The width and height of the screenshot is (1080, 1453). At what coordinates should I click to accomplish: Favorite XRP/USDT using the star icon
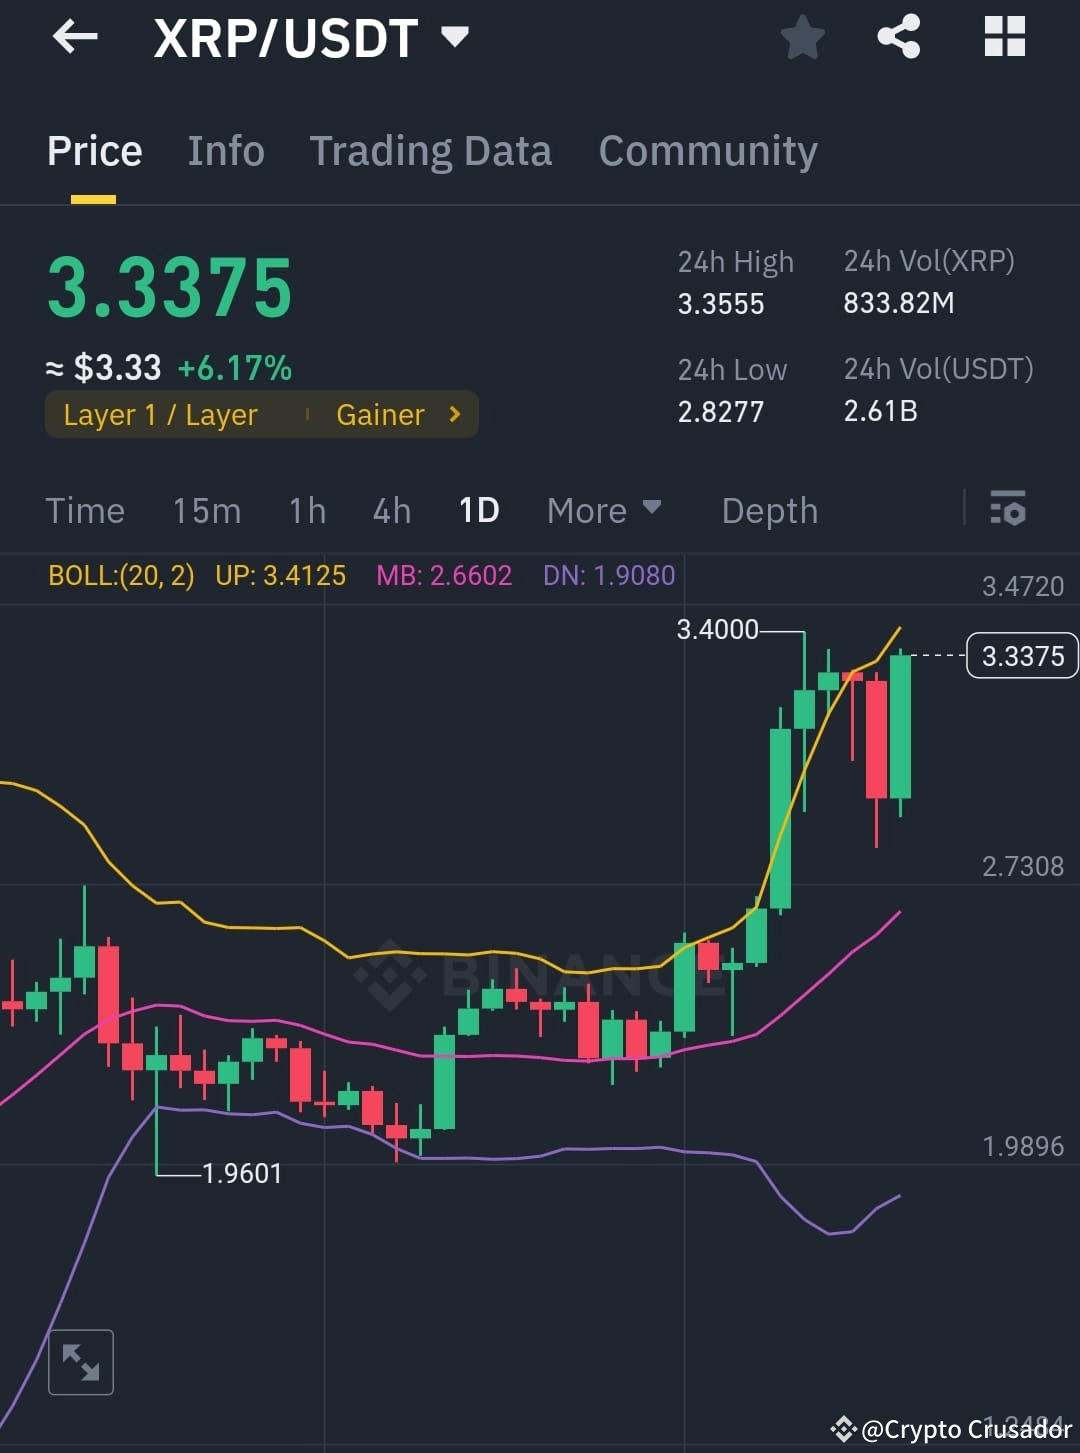click(802, 37)
